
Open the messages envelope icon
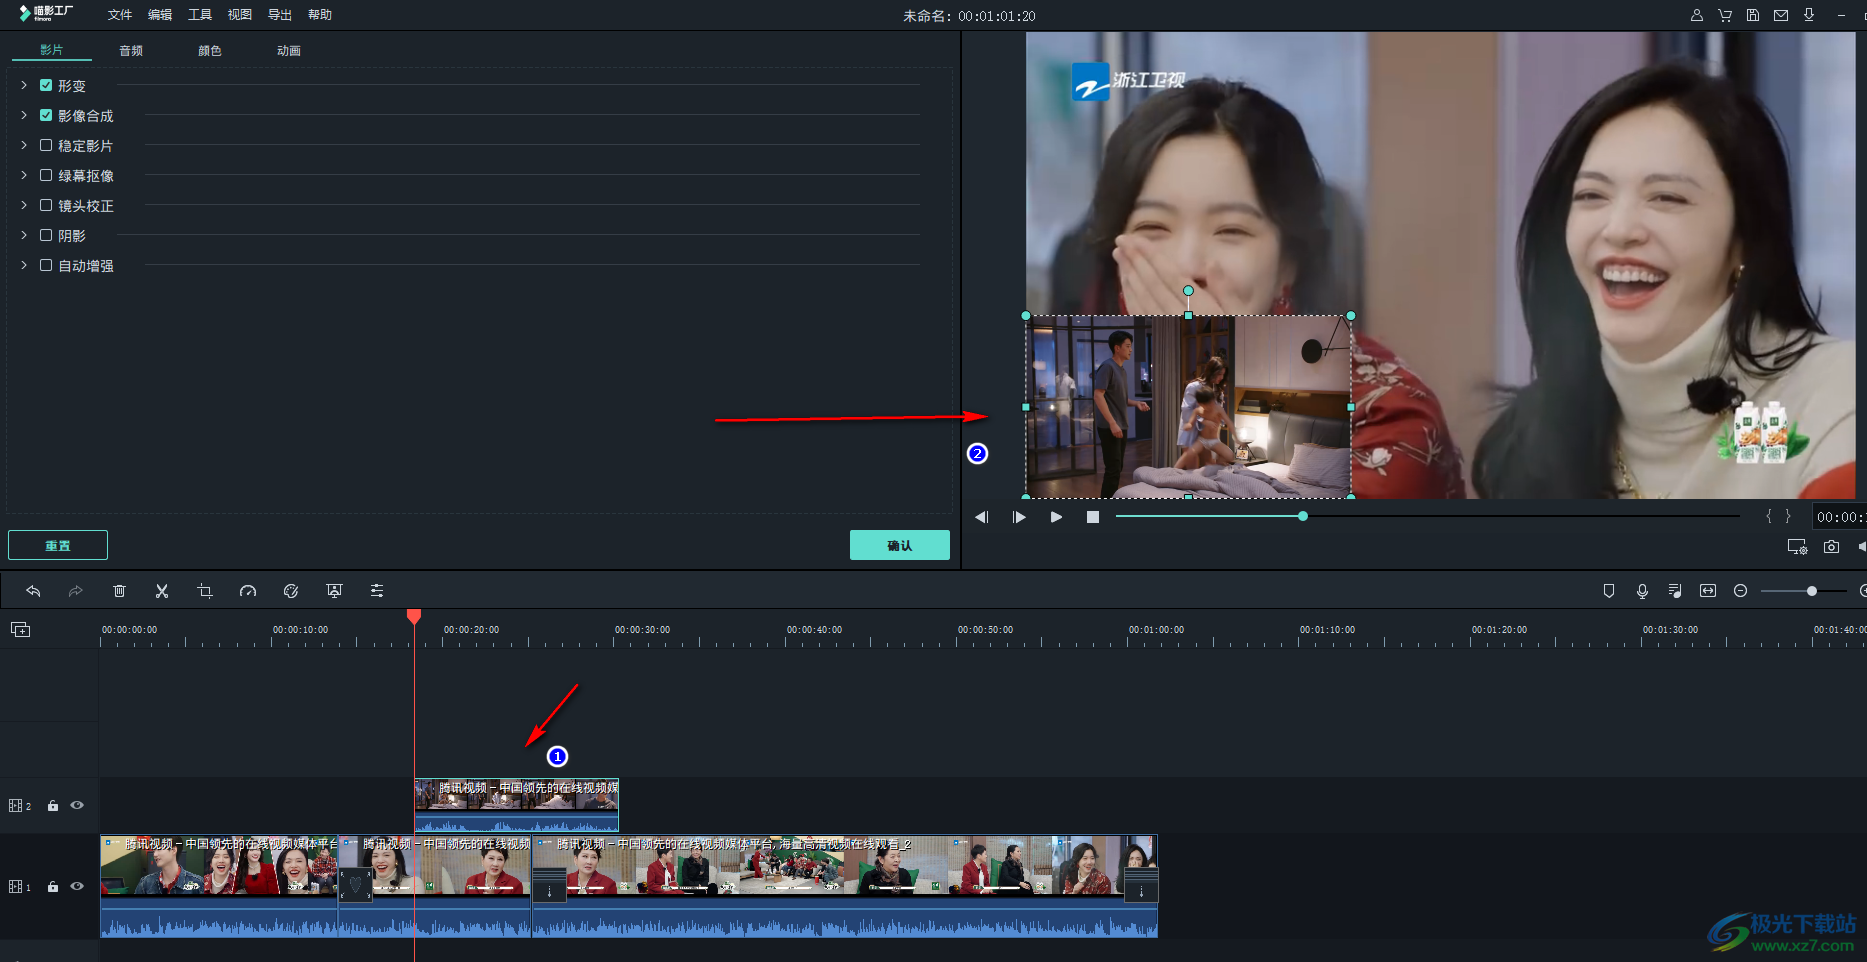[1781, 15]
